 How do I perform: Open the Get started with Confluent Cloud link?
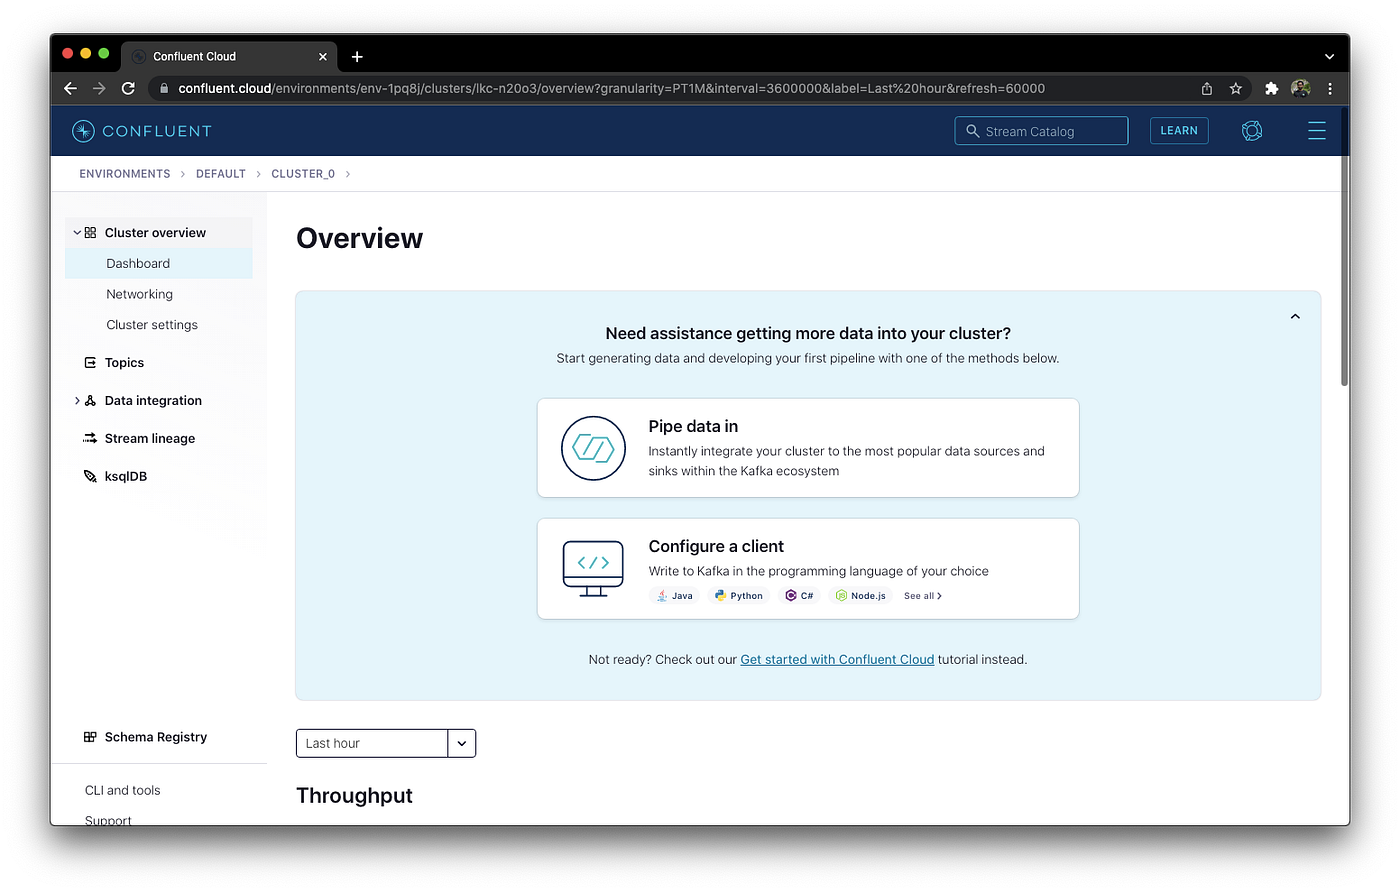837,660
